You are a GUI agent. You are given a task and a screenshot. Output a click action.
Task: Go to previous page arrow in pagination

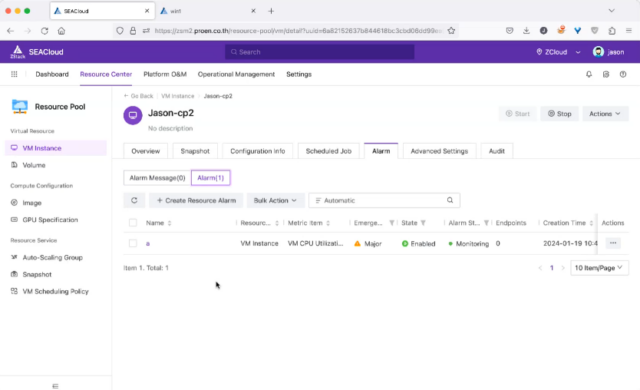[x=540, y=268]
